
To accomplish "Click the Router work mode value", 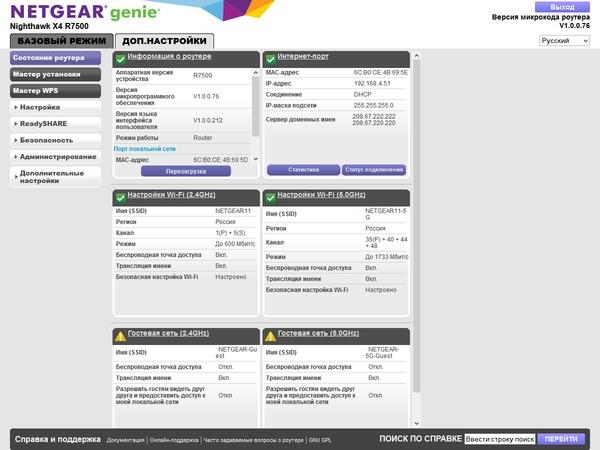I will click(202, 138).
